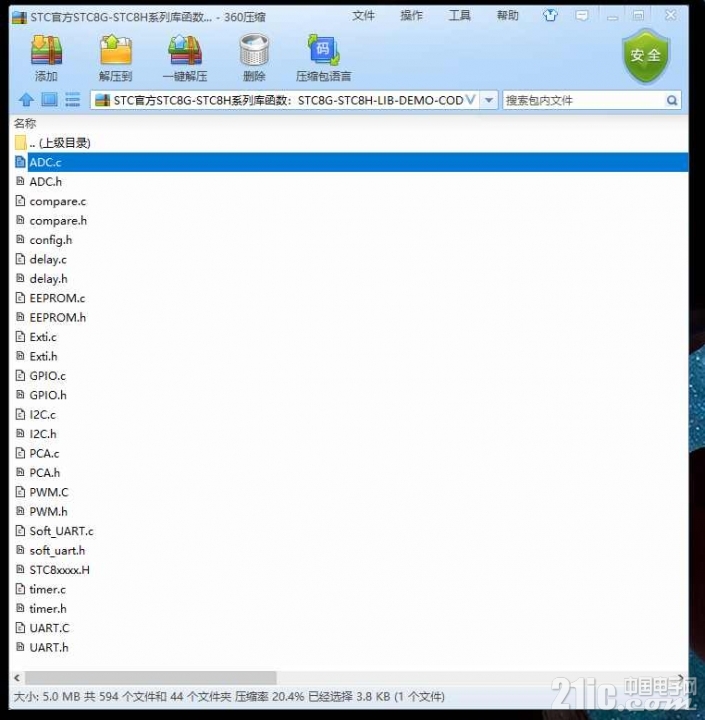Select the STC8xxxx.H file
The height and width of the screenshot is (720, 705).
coord(349,569)
